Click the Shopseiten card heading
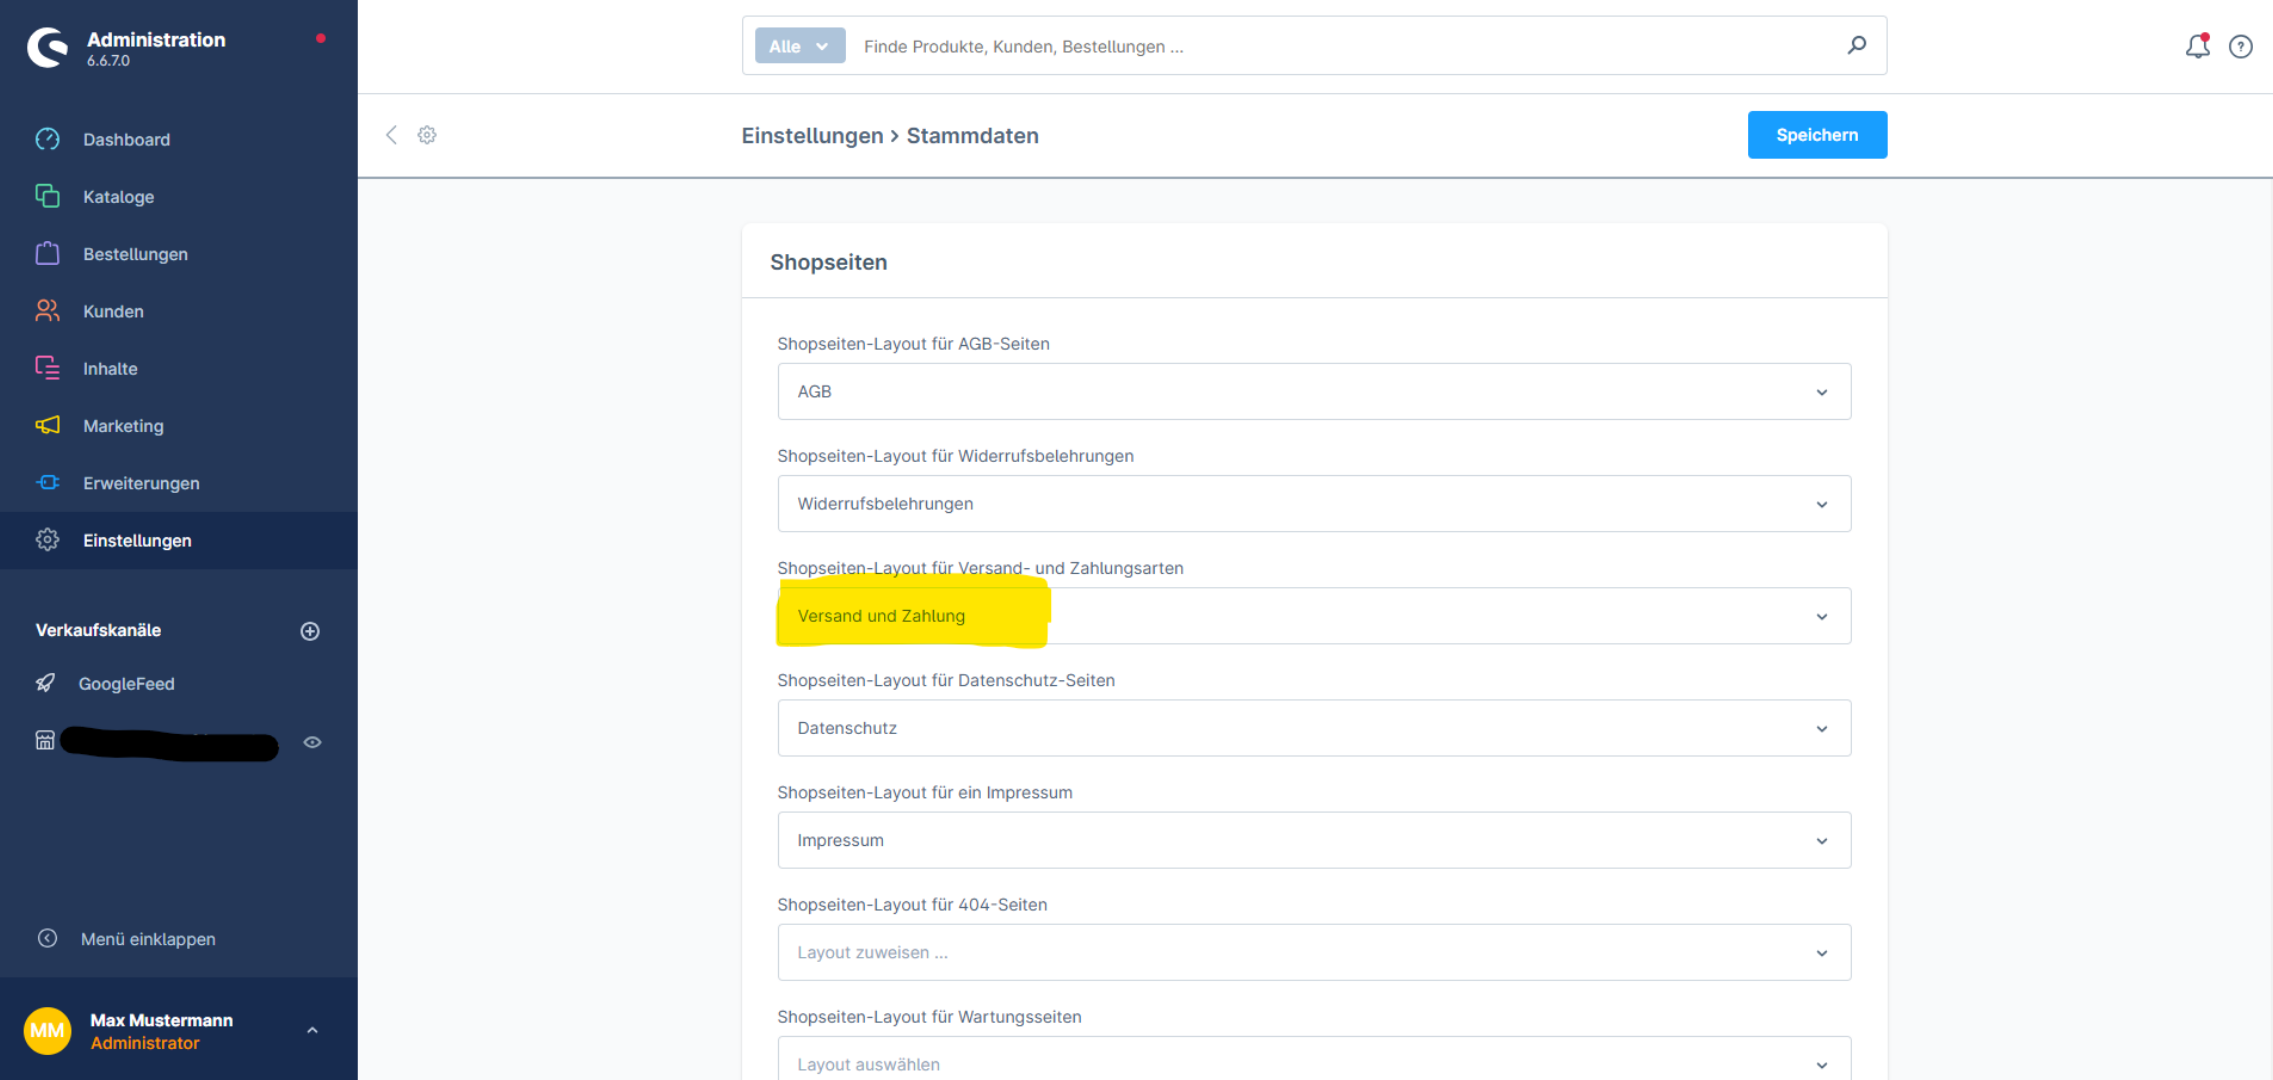This screenshot has height=1080, width=2273. click(828, 262)
